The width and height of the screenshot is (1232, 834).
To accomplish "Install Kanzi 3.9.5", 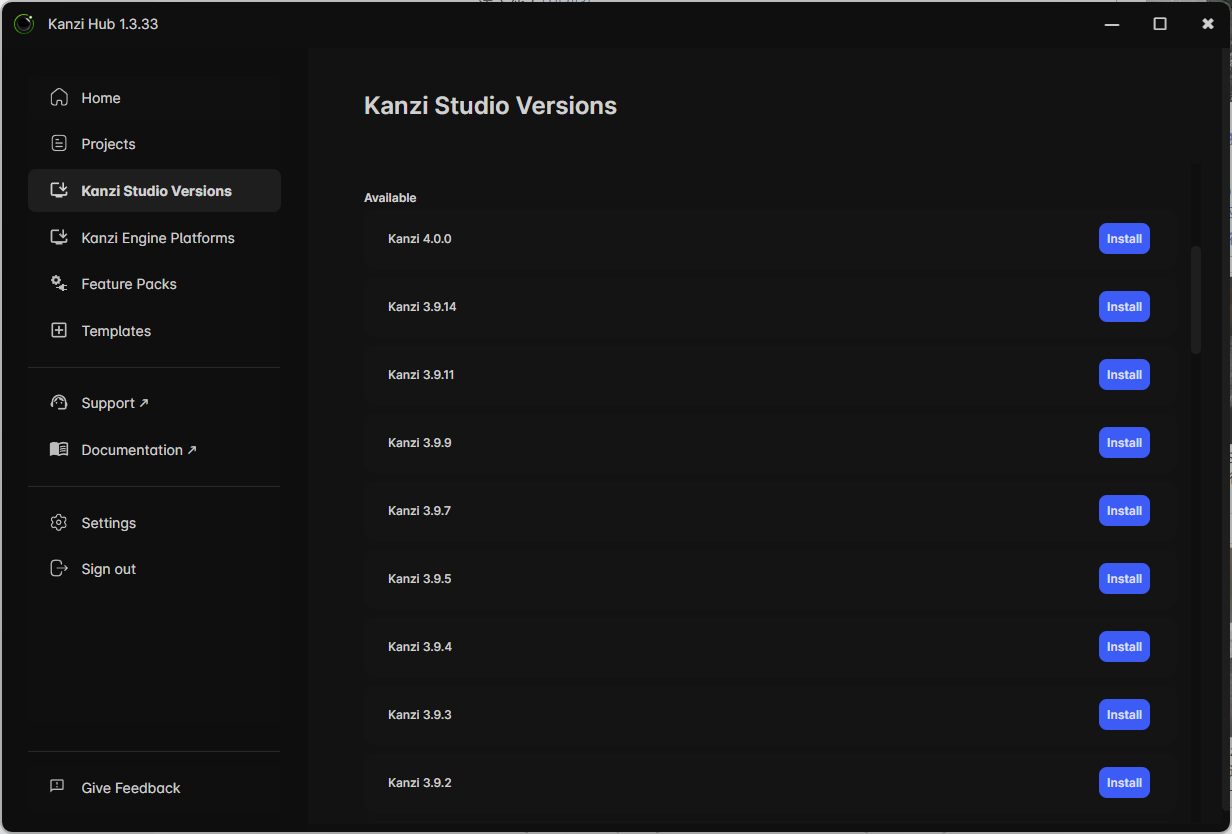I will pos(1124,579).
